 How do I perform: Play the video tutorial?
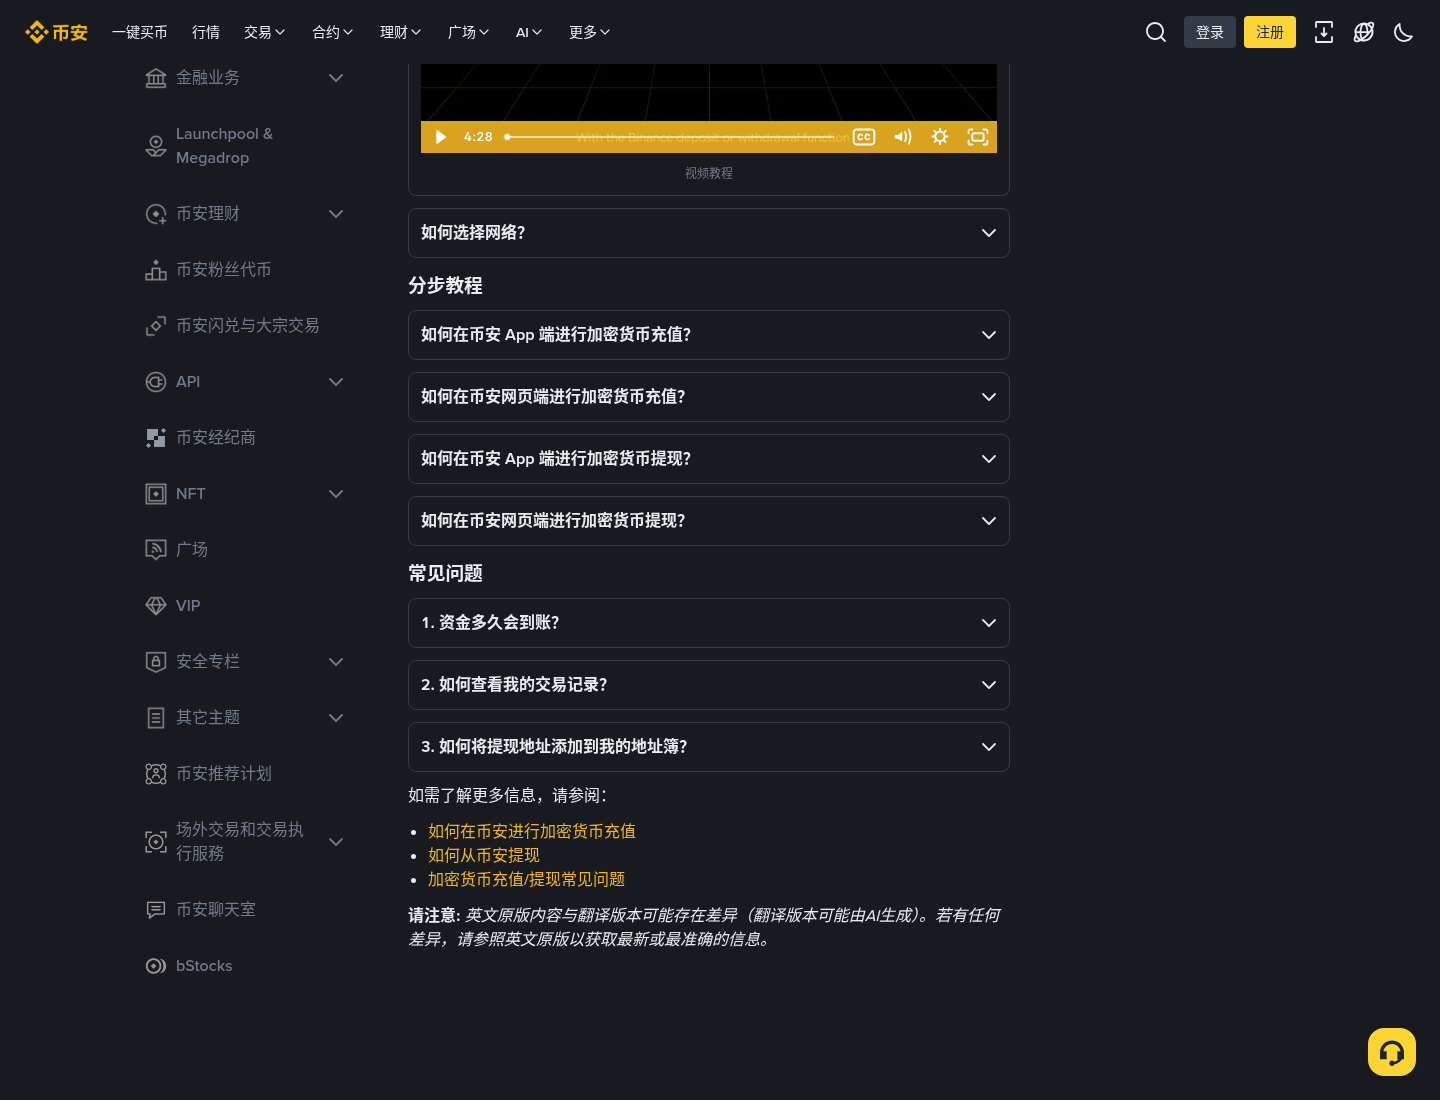pos(441,137)
